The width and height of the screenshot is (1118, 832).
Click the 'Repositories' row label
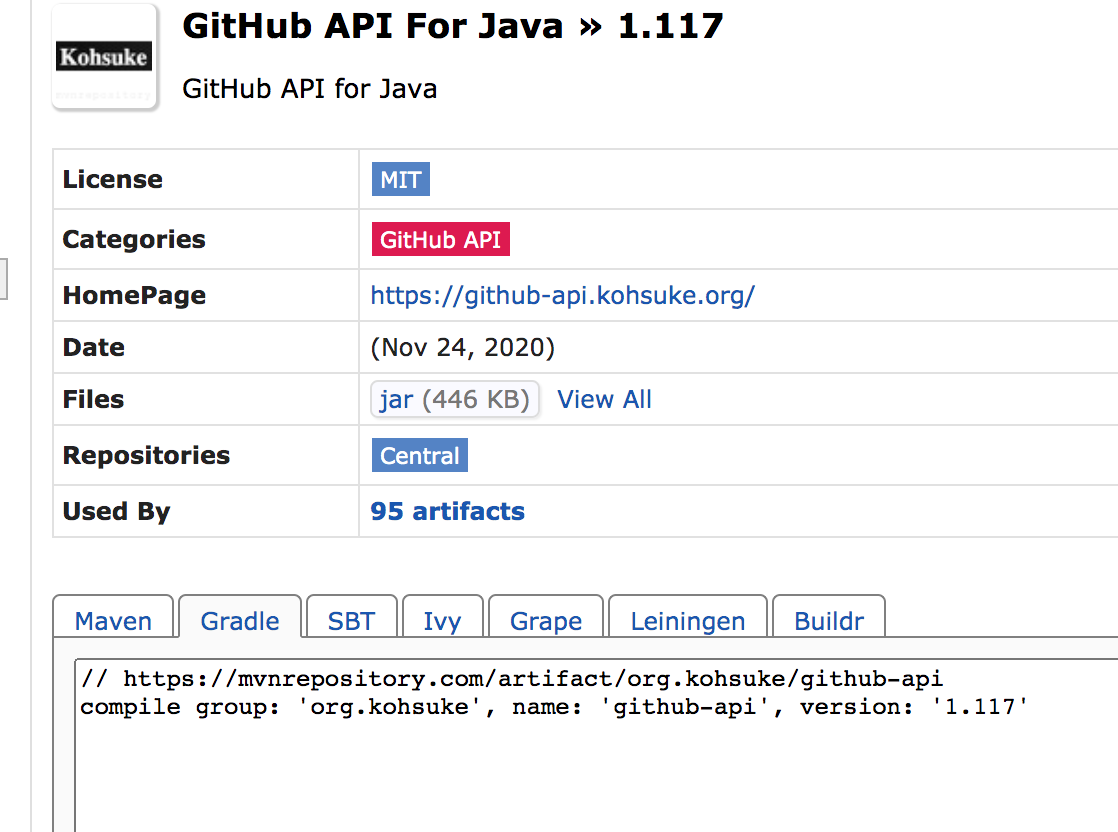coord(146,455)
